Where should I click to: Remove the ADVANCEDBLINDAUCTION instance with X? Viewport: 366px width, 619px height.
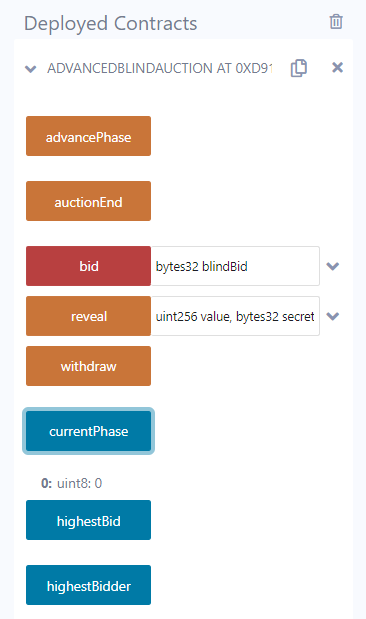338,68
